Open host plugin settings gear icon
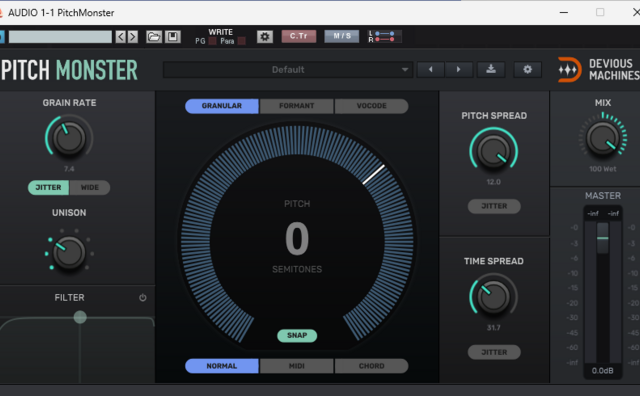The image size is (640, 396). [264, 37]
